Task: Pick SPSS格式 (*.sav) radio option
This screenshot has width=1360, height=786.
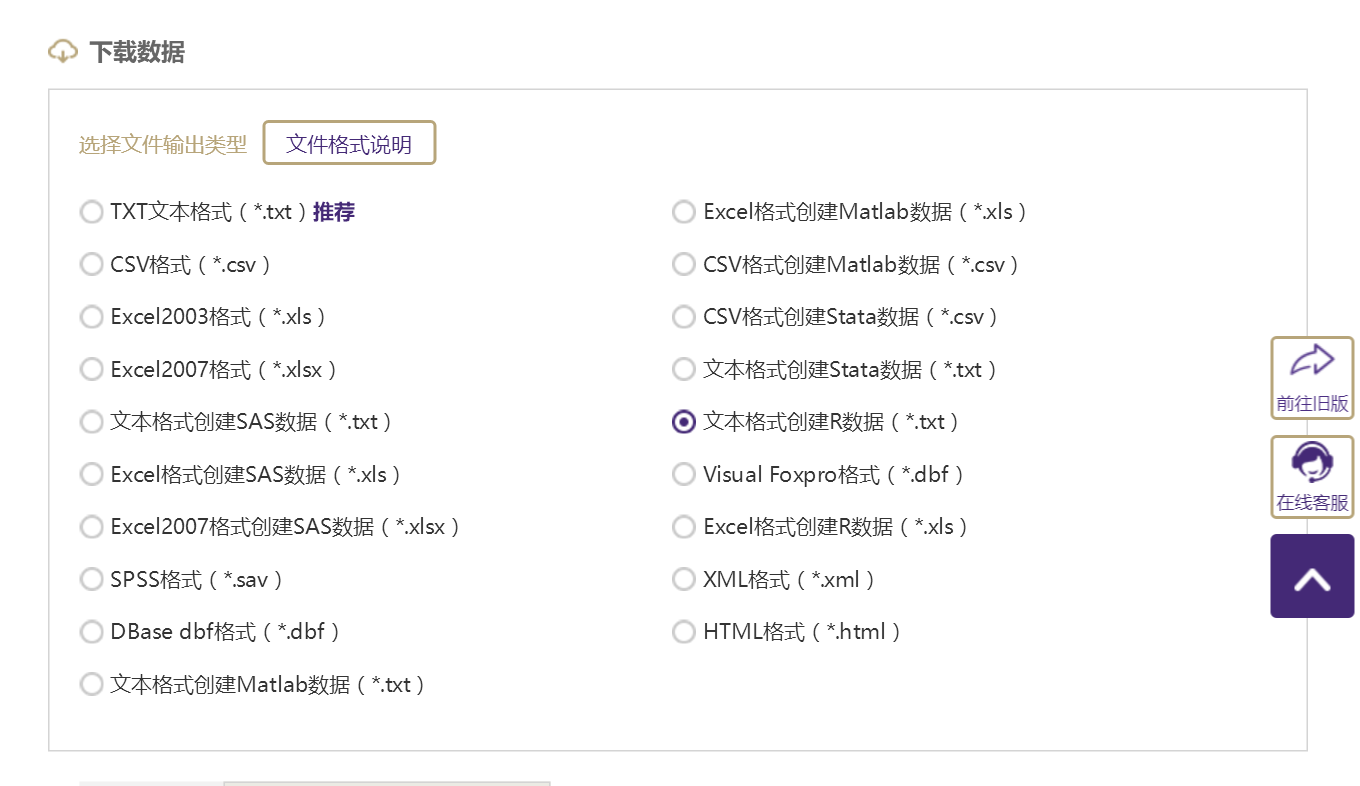Action: [x=91, y=579]
